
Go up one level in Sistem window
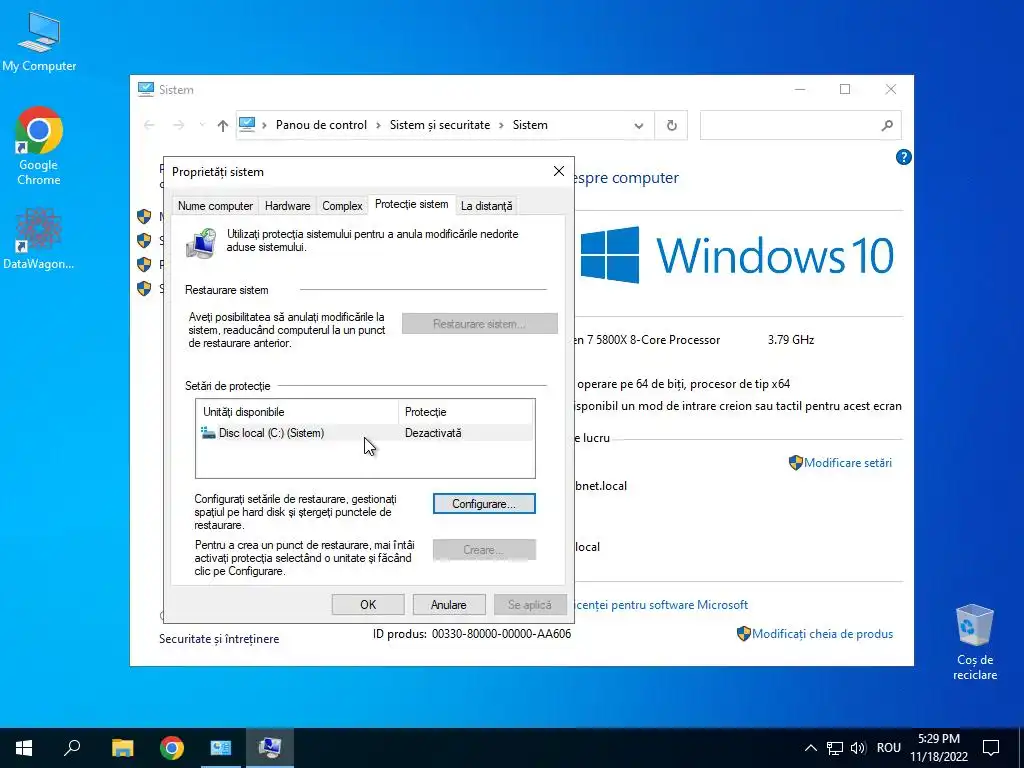point(223,125)
